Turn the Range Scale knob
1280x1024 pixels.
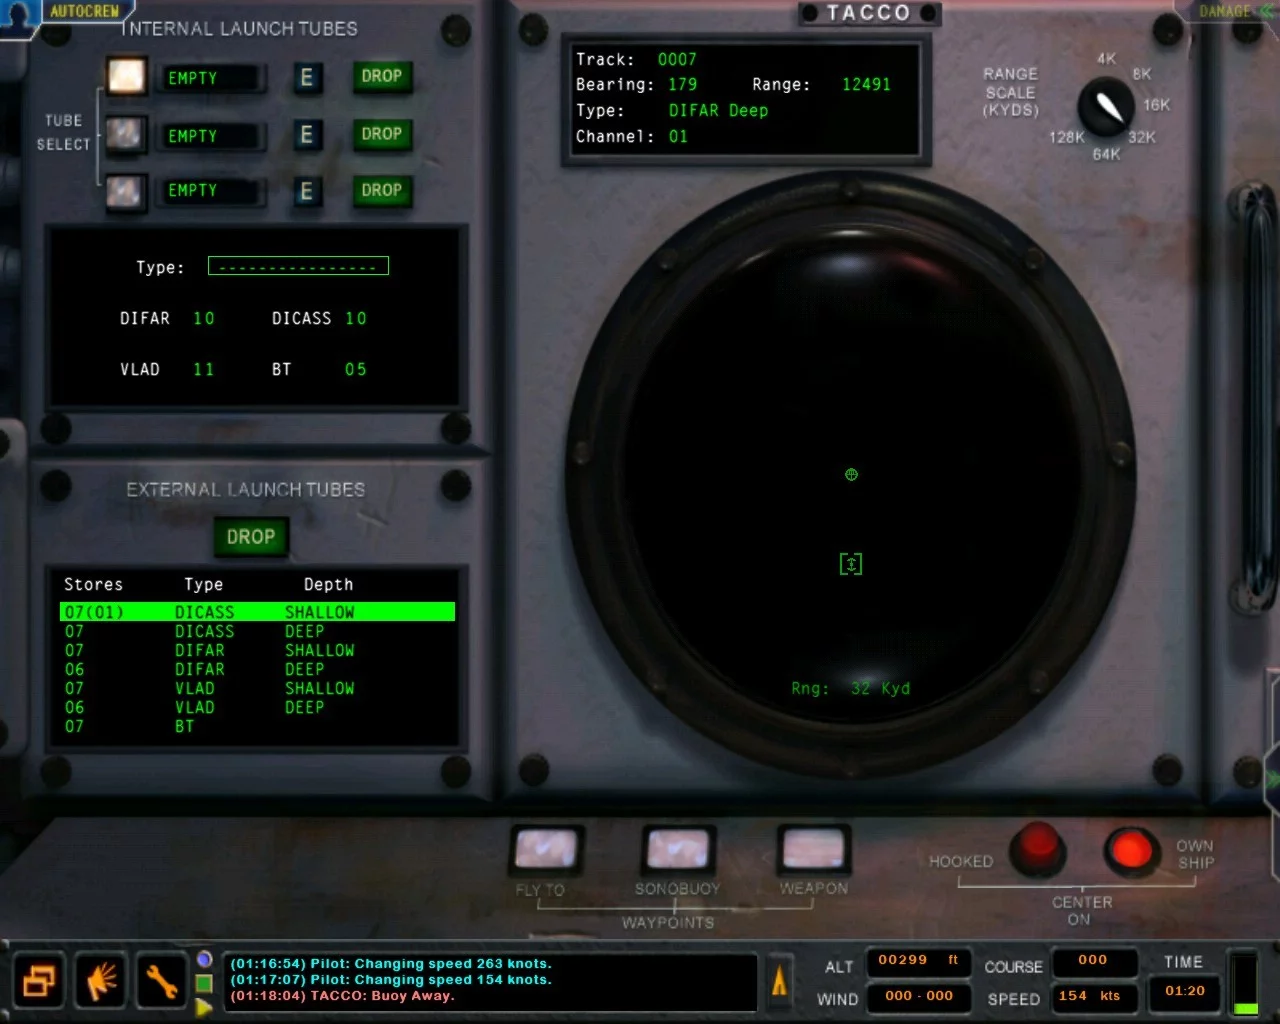point(1106,107)
